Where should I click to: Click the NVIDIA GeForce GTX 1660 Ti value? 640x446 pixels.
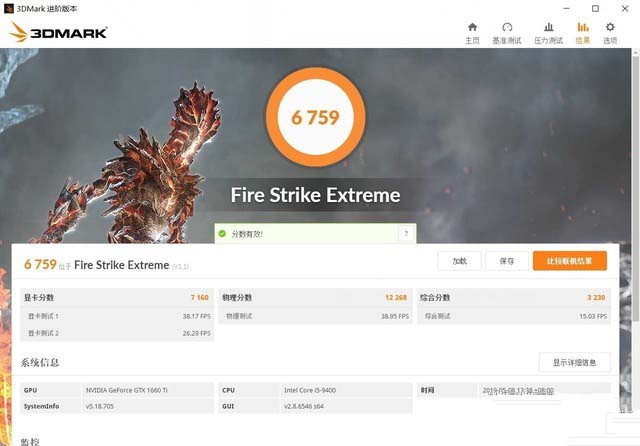pos(127,390)
